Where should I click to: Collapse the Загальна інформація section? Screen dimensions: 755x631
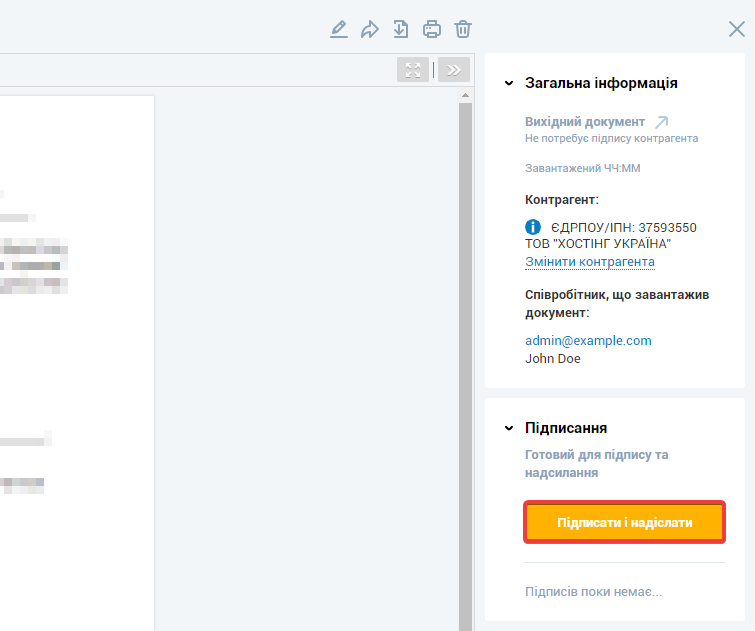coord(509,84)
